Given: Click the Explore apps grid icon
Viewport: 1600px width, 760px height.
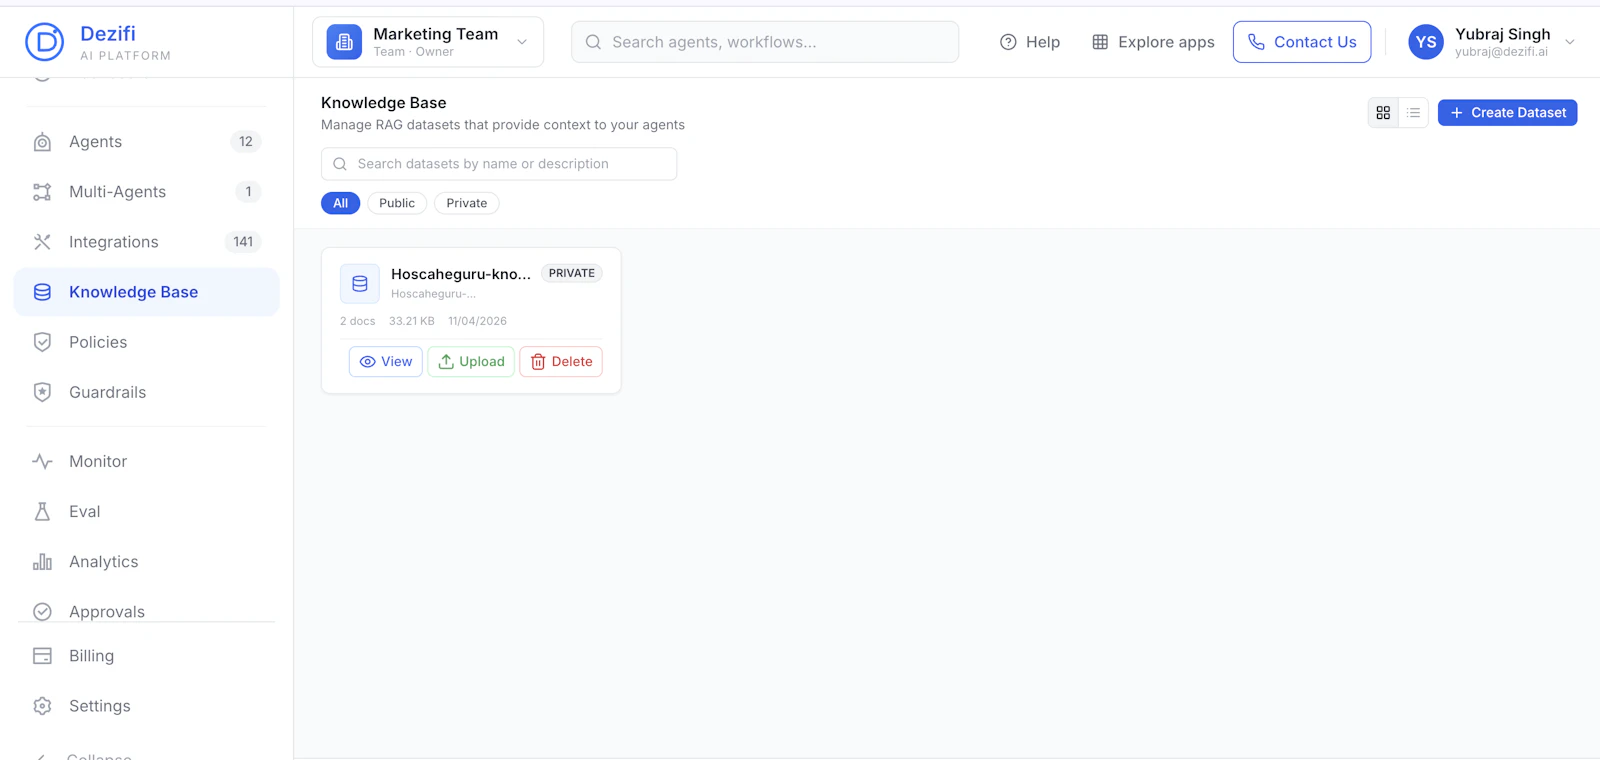Looking at the screenshot, I should coord(1100,42).
